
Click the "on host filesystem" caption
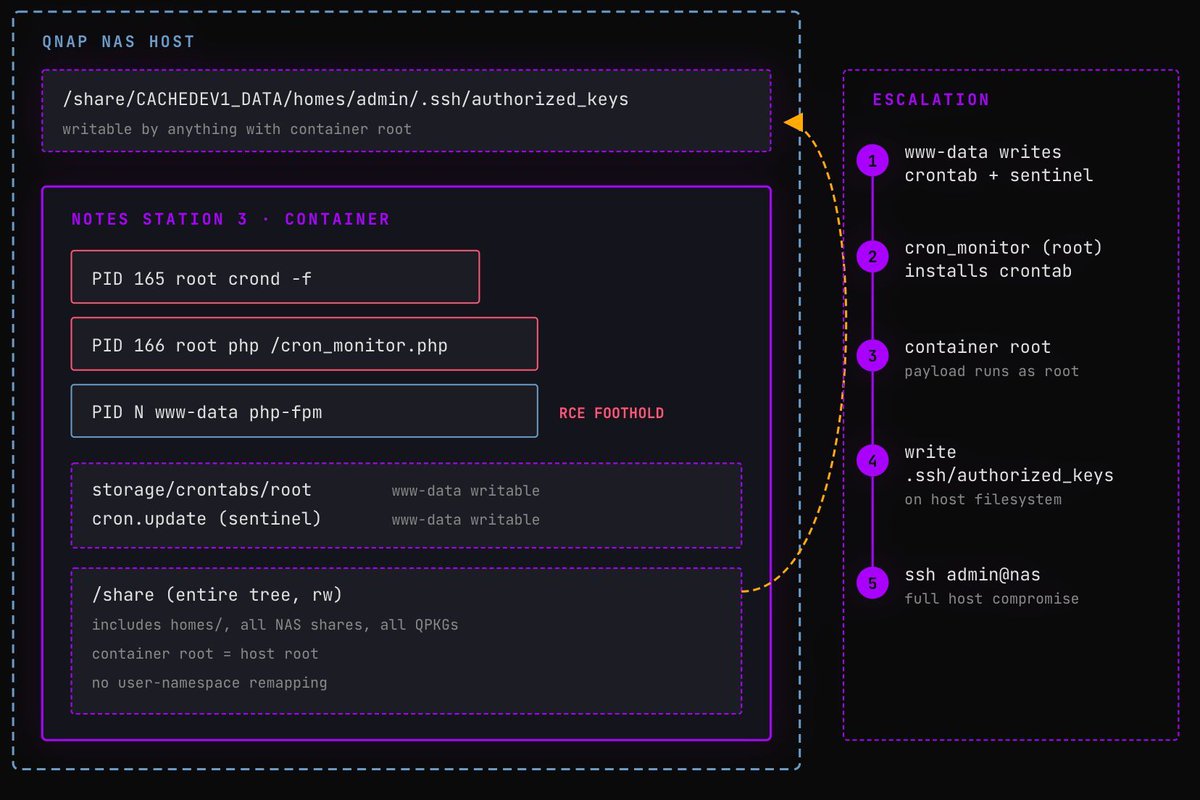pos(983,499)
